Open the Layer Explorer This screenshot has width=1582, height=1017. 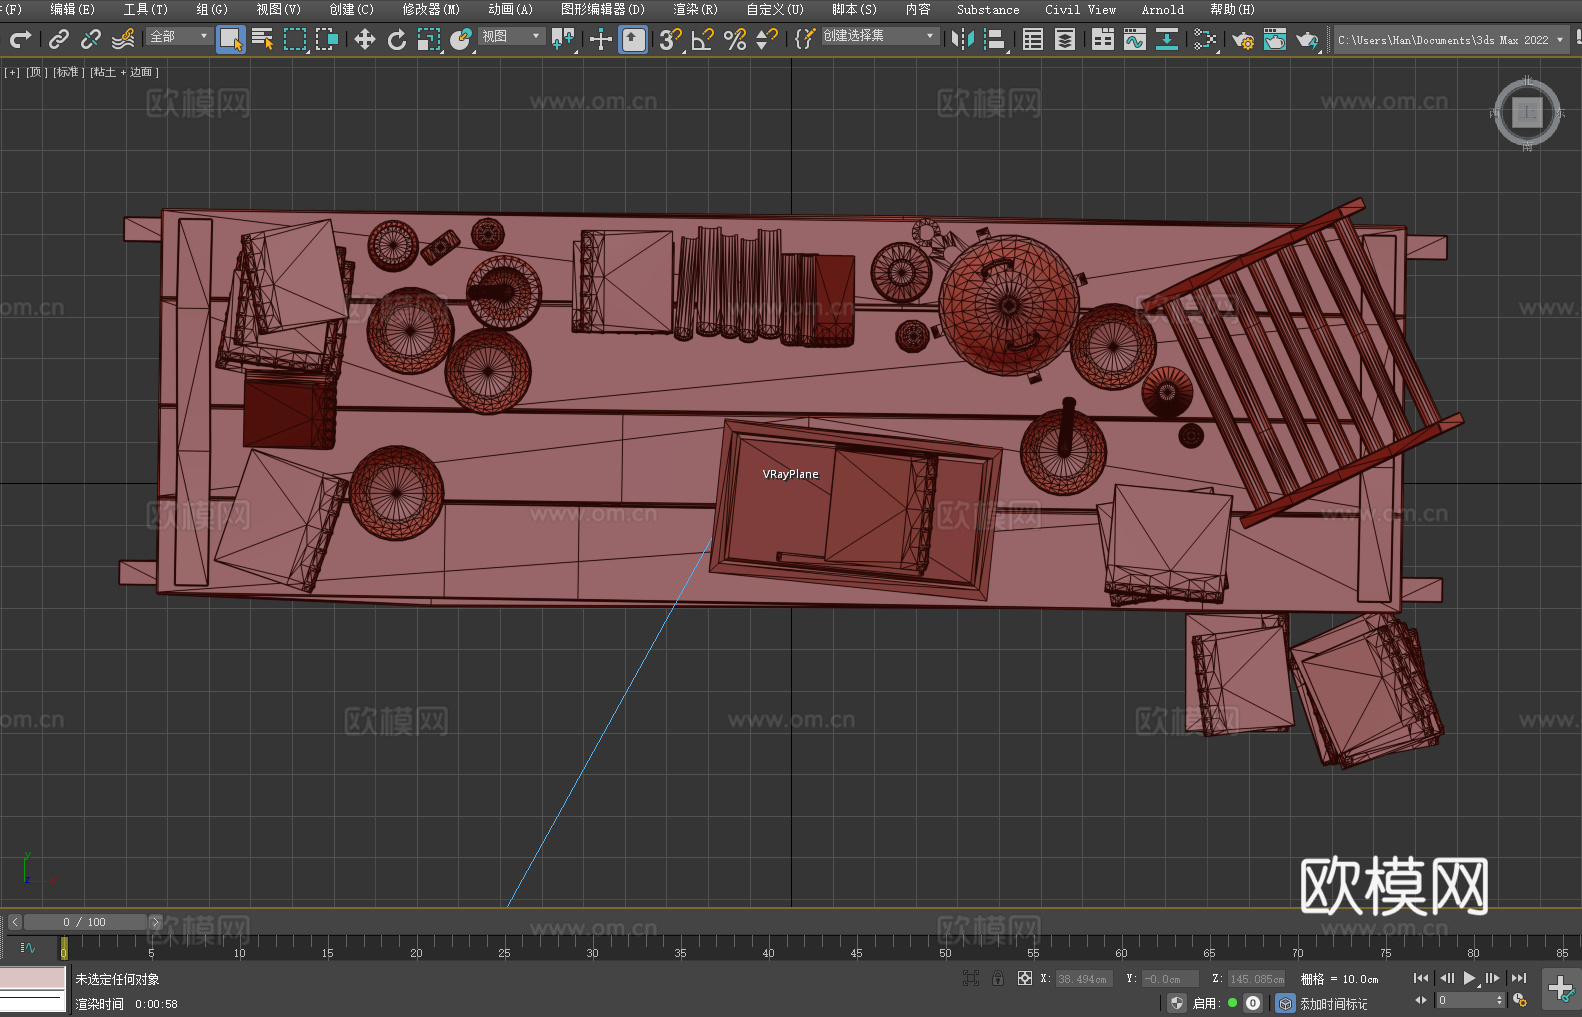1065,39
